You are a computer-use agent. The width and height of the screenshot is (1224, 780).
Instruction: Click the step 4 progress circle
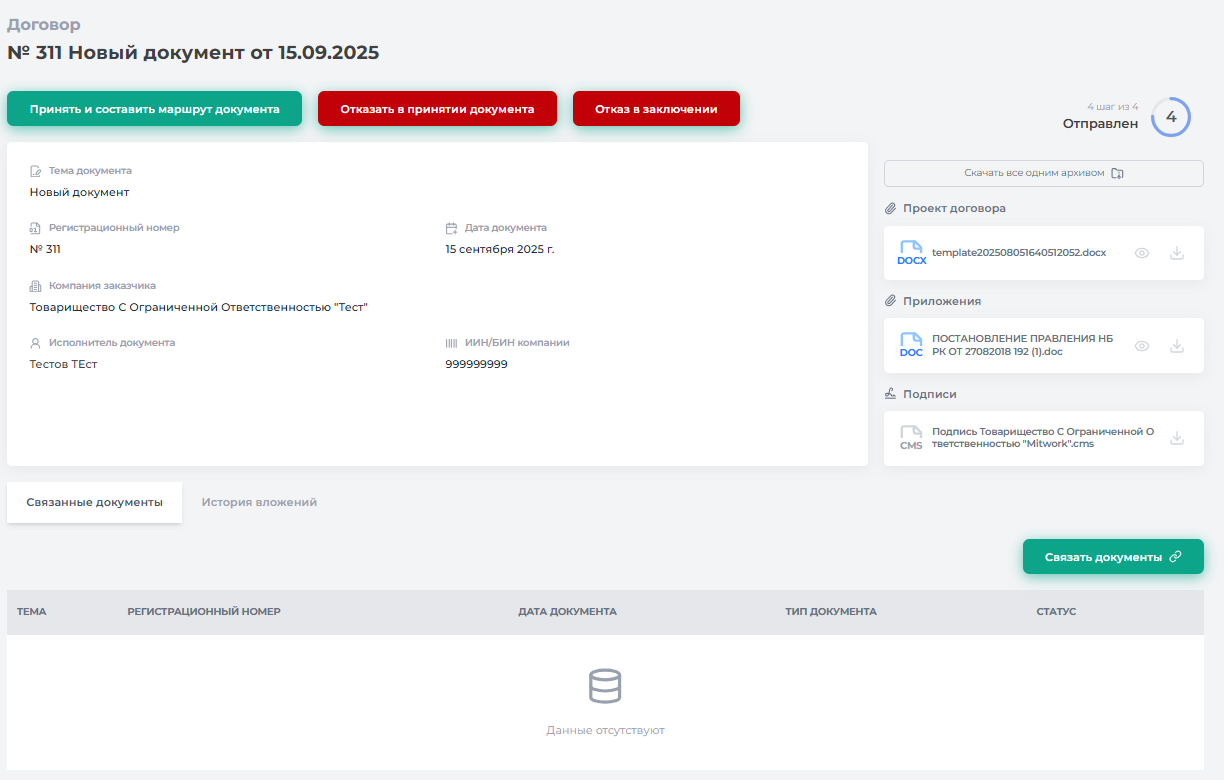click(1171, 117)
